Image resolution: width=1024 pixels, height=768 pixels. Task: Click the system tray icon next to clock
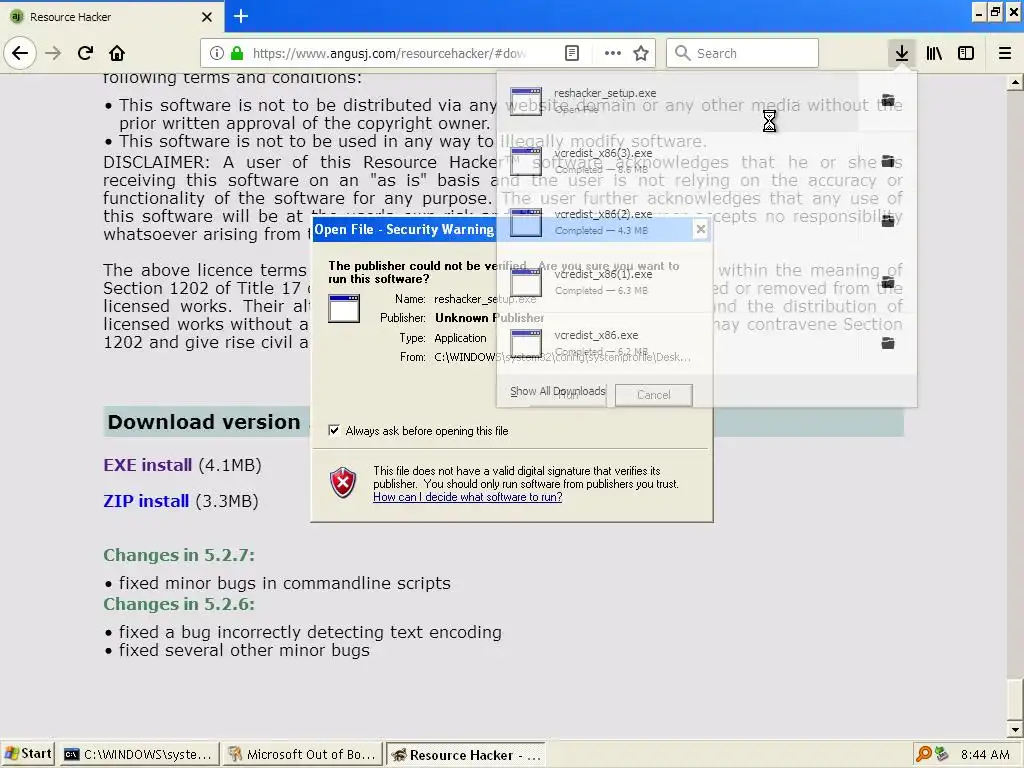(x=941, y=754)
